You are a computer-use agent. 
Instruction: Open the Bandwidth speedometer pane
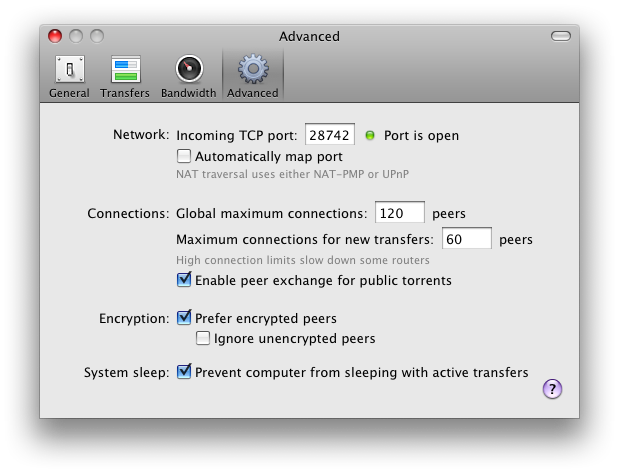pos(189,77)
